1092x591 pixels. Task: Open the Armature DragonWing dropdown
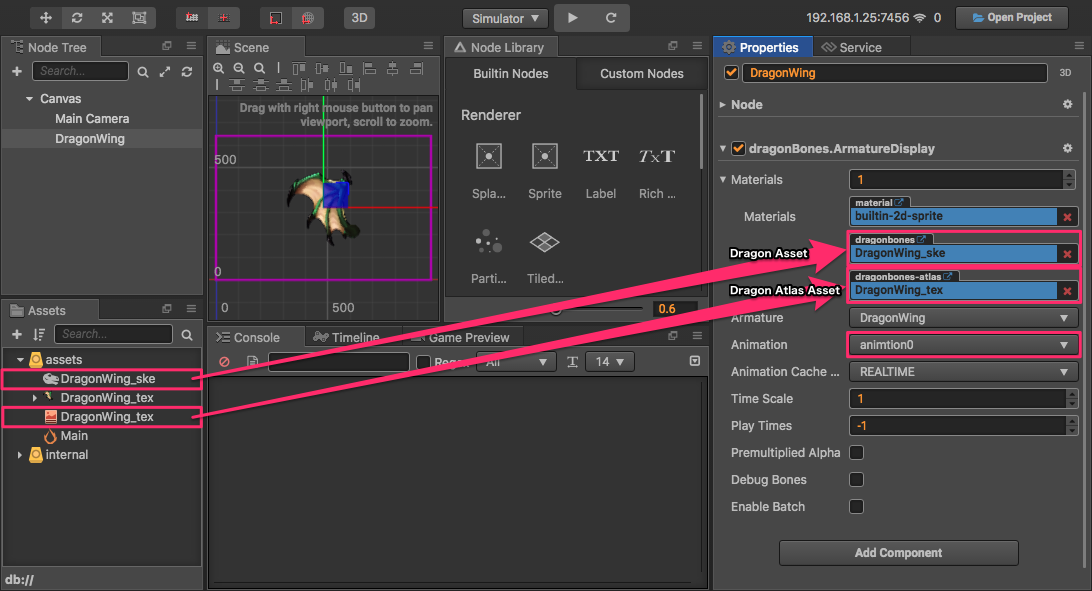point(964,318)
